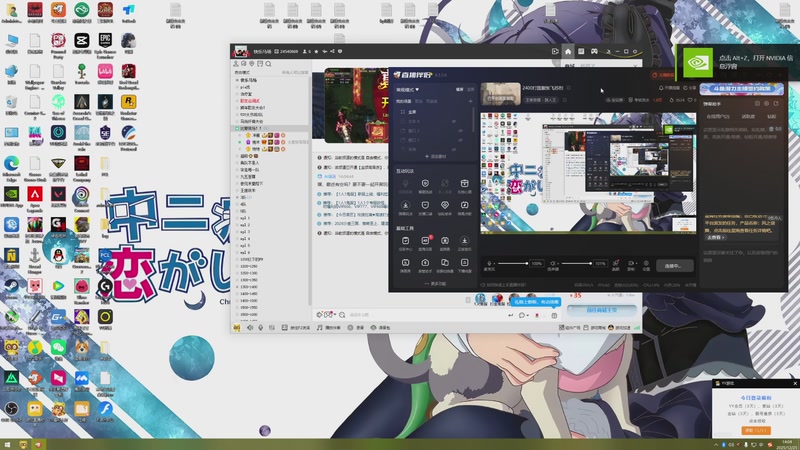
Task: Open the 贡献榜 tab in the danmaku panel
Action: (748, 116)
